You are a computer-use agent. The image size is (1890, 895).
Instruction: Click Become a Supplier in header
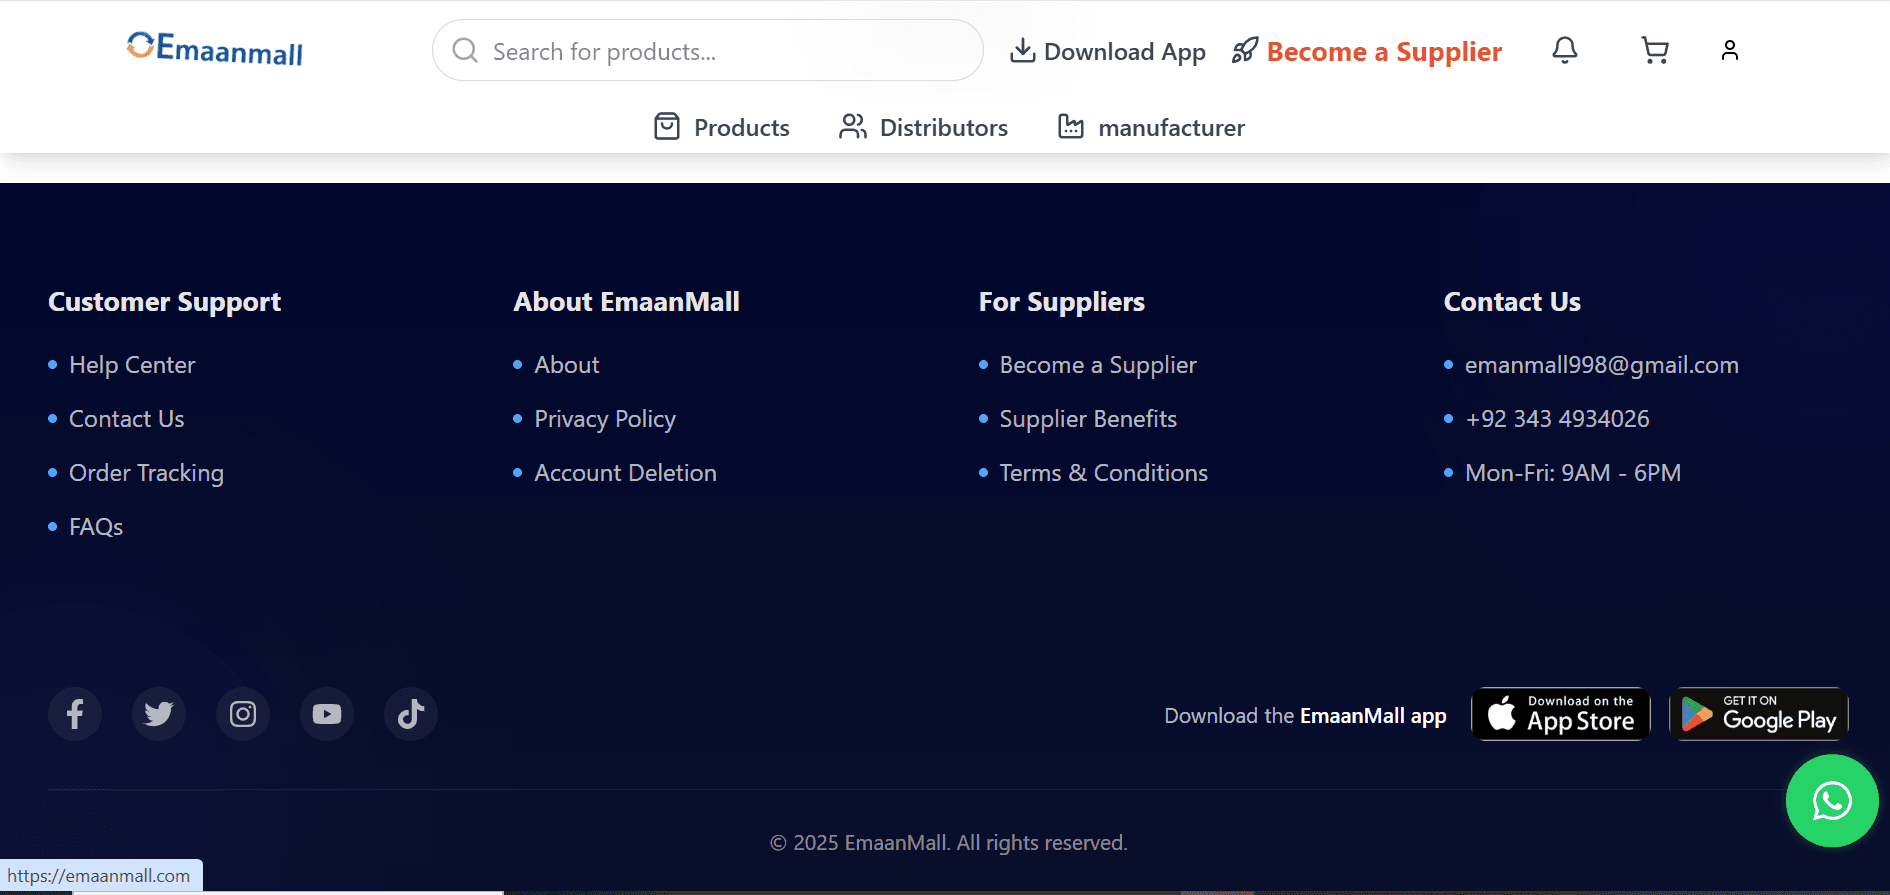click(1367, 51)
